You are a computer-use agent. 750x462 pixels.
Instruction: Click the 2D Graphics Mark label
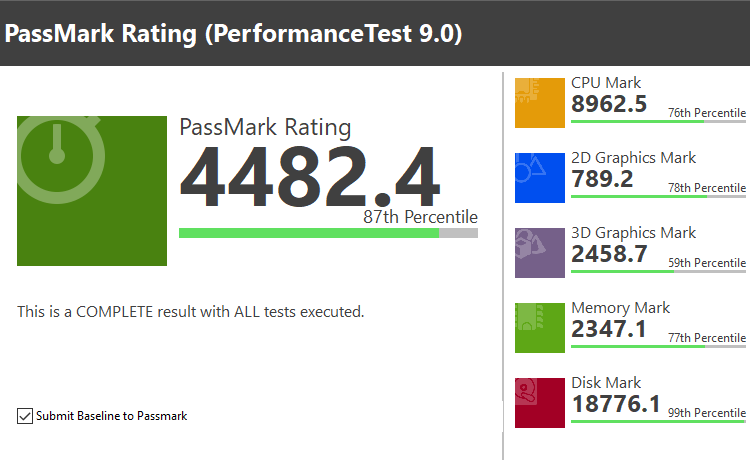click(633, 158)
